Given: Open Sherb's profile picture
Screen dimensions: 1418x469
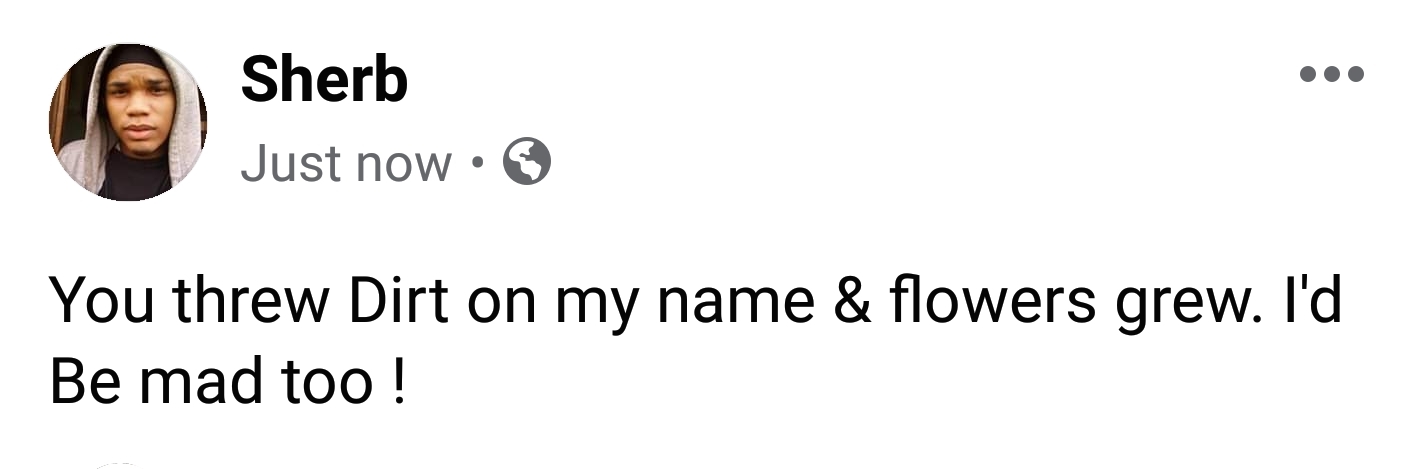Looking at the screenshot, I should click(x=128, y=122).
